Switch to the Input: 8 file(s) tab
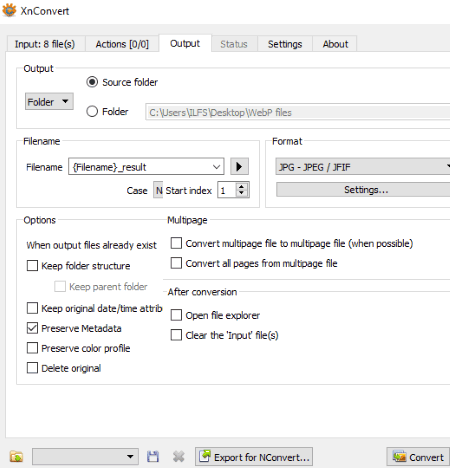Screen dimensions: 450x468 45,44
